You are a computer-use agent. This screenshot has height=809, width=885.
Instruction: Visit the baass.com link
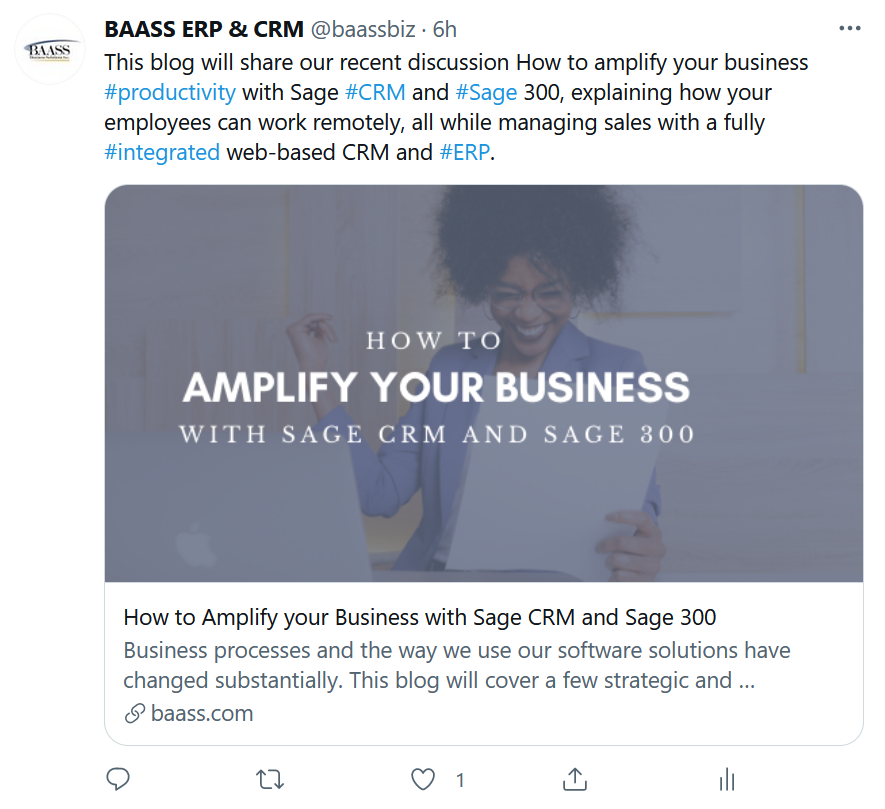coord(202,713)
